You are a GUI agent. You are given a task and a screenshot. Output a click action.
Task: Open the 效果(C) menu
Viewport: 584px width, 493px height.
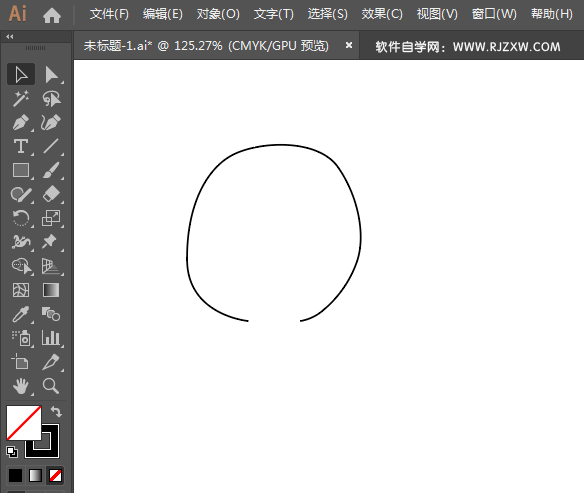(x=382, y=14)
